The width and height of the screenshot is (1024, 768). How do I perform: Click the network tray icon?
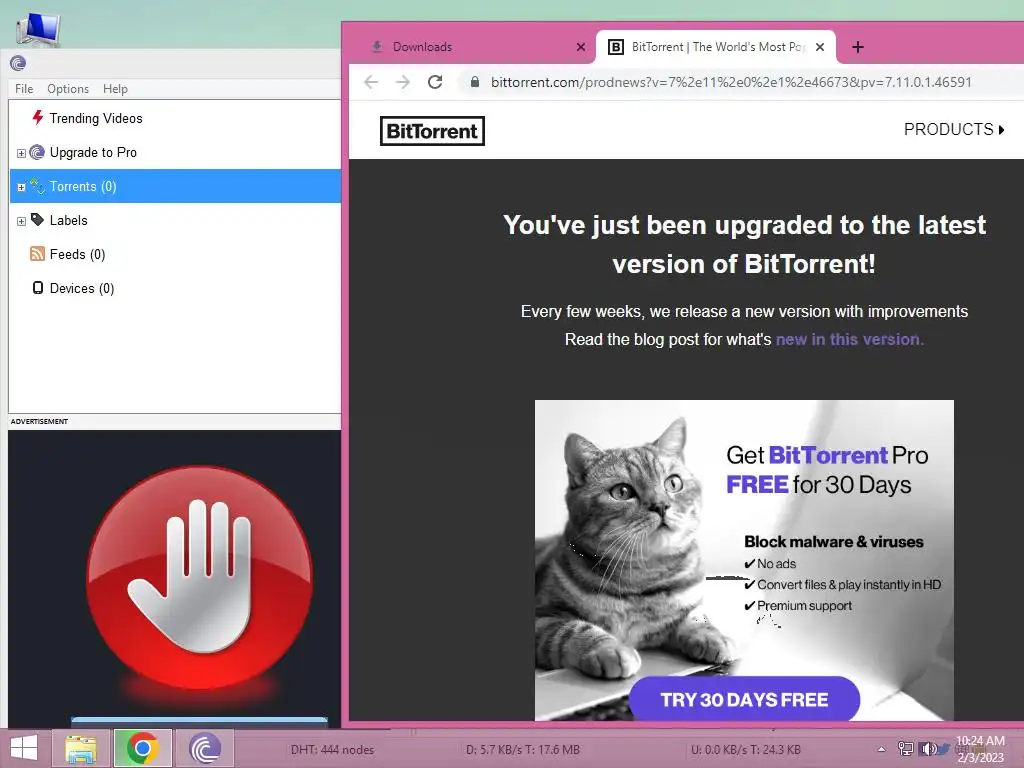(905, 748)
